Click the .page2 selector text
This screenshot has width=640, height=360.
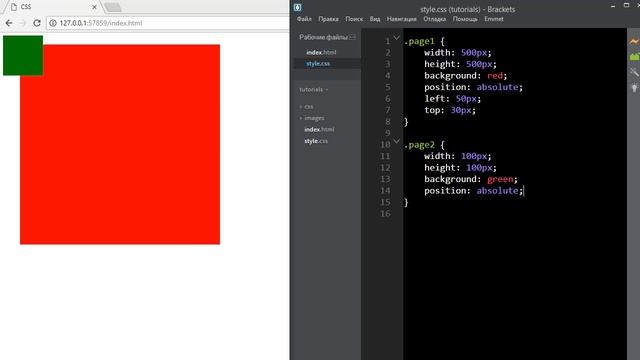[419, 145]
